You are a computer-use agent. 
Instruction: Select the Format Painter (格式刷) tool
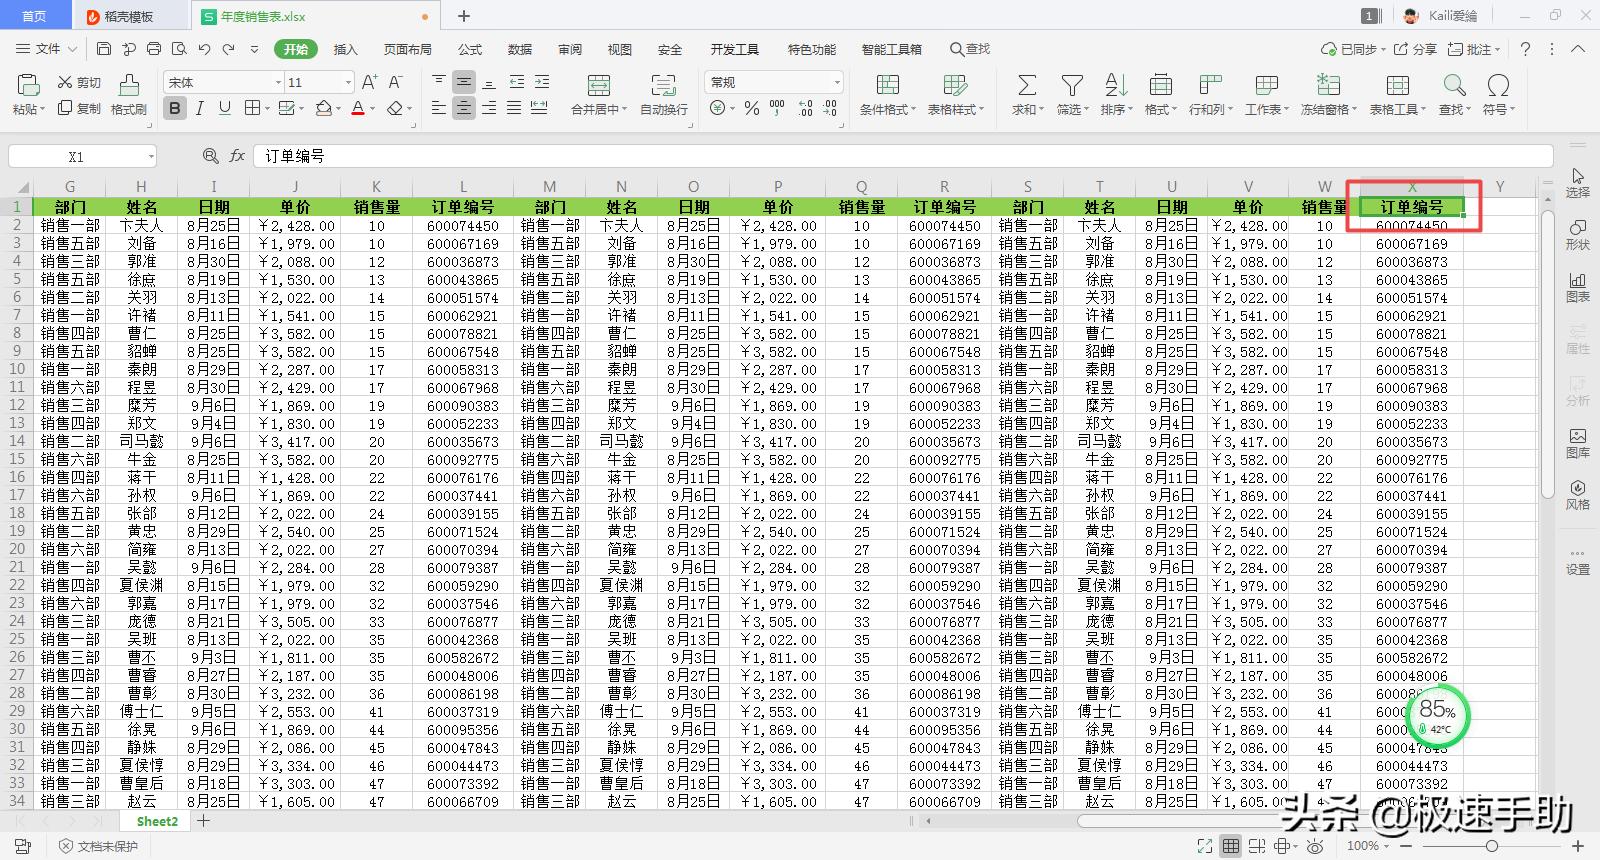(129, 95)
